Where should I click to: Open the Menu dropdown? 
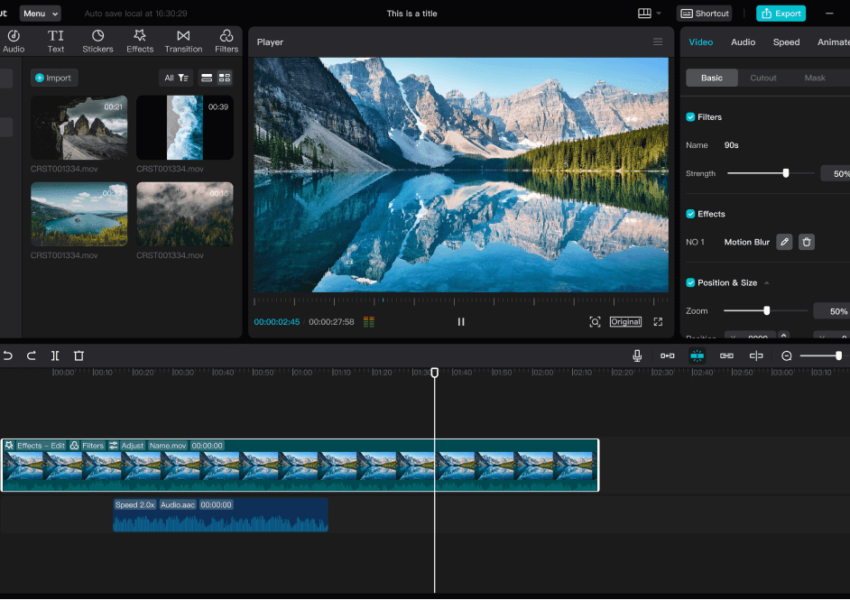pyautogui.click(x=40, y=14)
